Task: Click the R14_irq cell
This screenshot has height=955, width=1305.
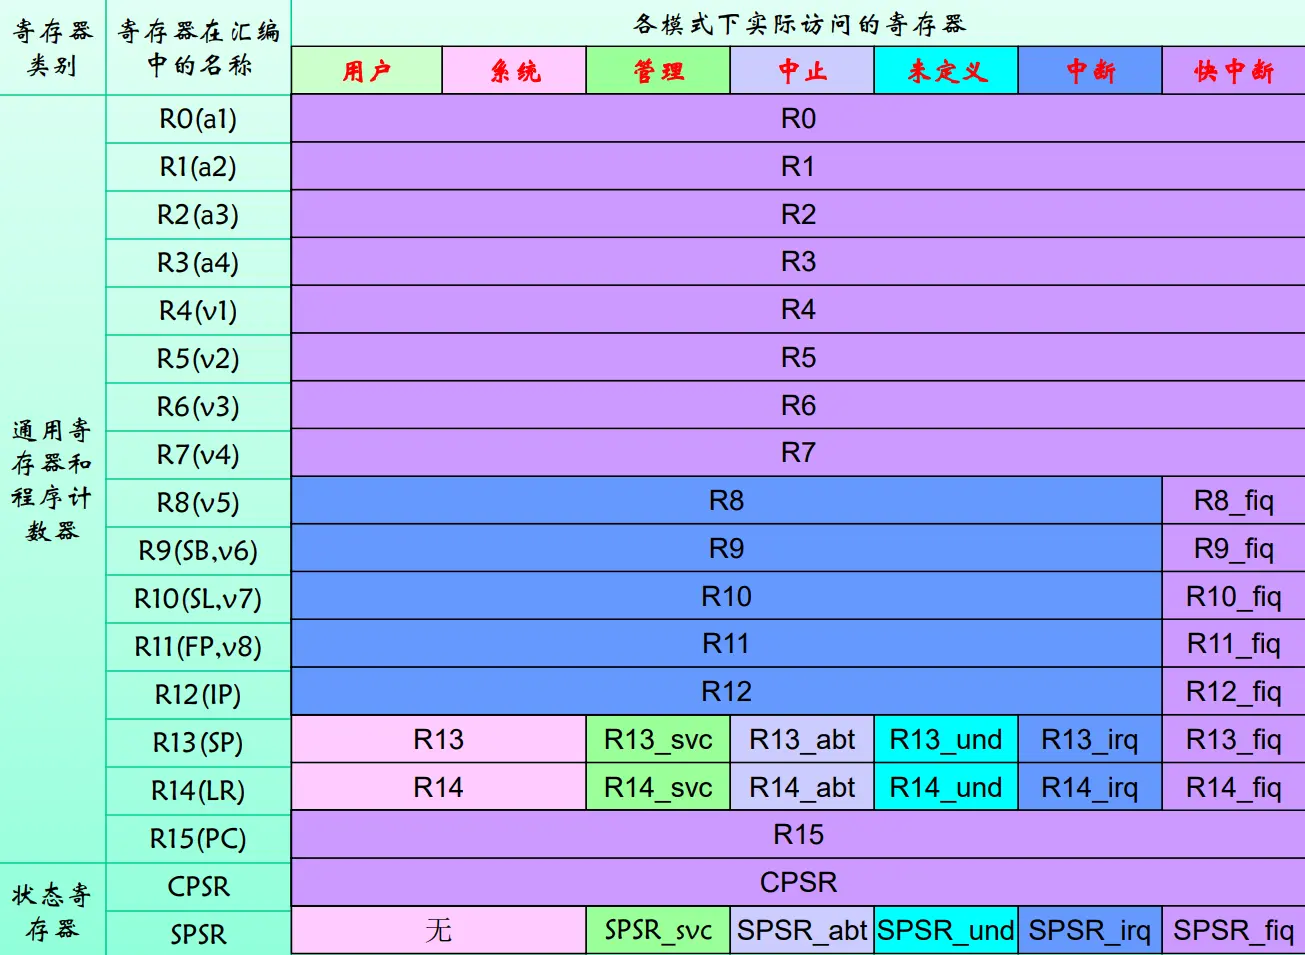Action: point(1090,787)
